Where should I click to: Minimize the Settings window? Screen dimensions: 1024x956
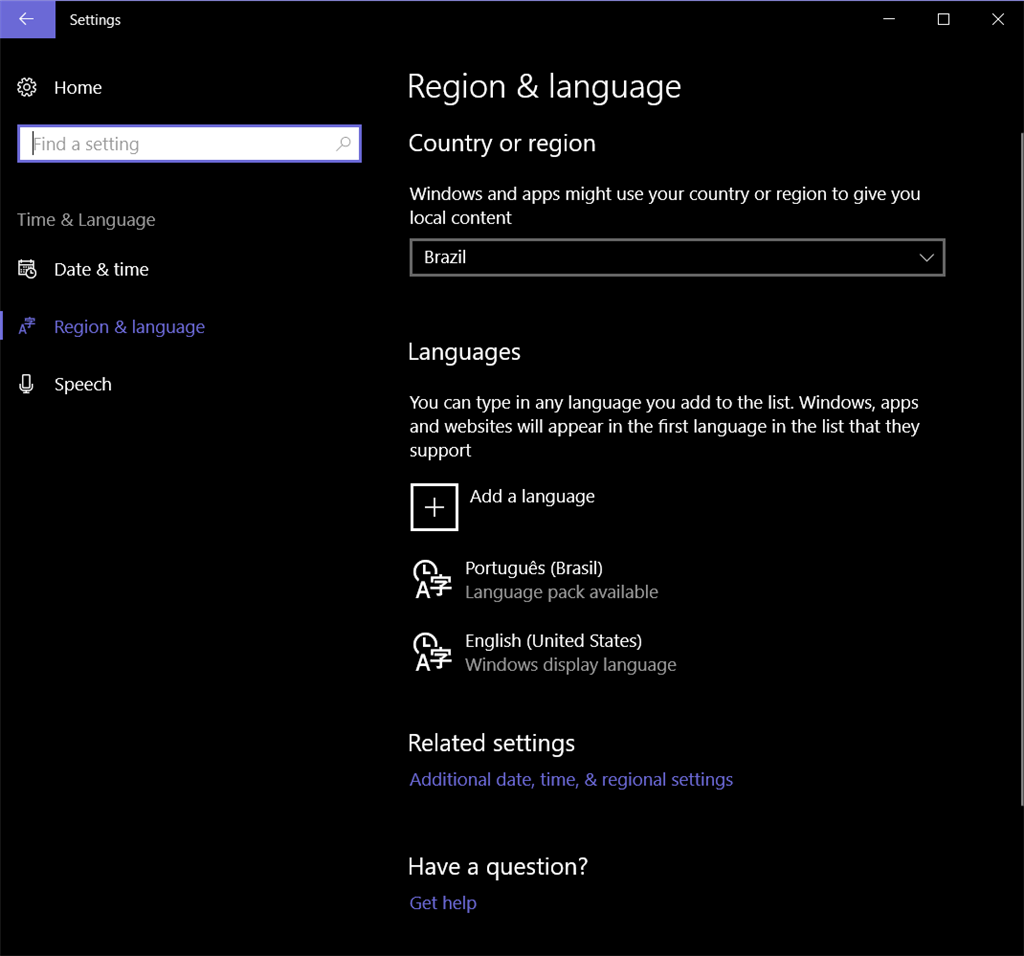889,19
